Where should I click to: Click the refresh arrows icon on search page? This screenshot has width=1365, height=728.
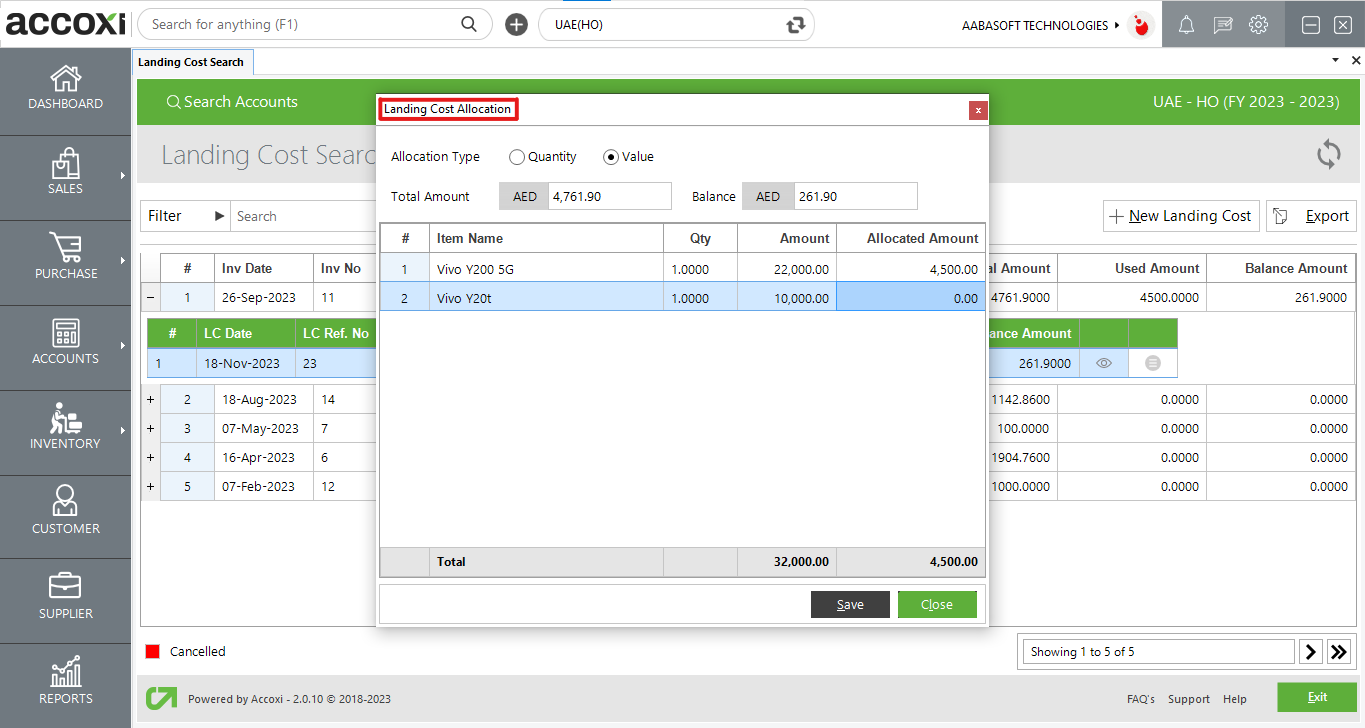[x=1329, y=154]
